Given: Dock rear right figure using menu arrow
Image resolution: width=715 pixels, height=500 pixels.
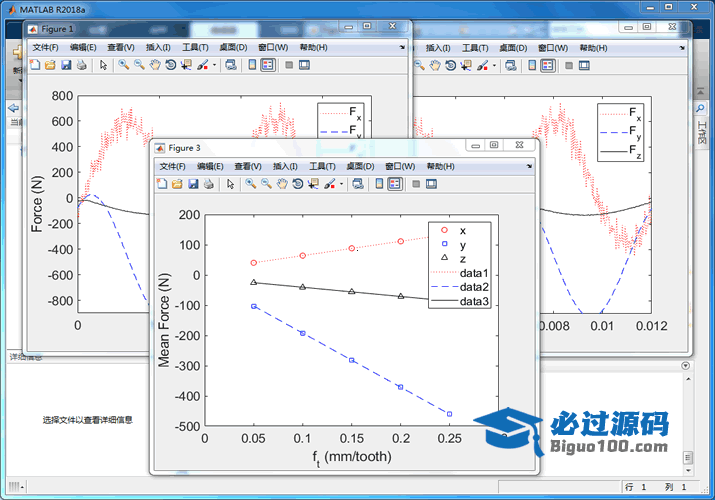Looking at the screenshot, I should (x=682, y=48).
